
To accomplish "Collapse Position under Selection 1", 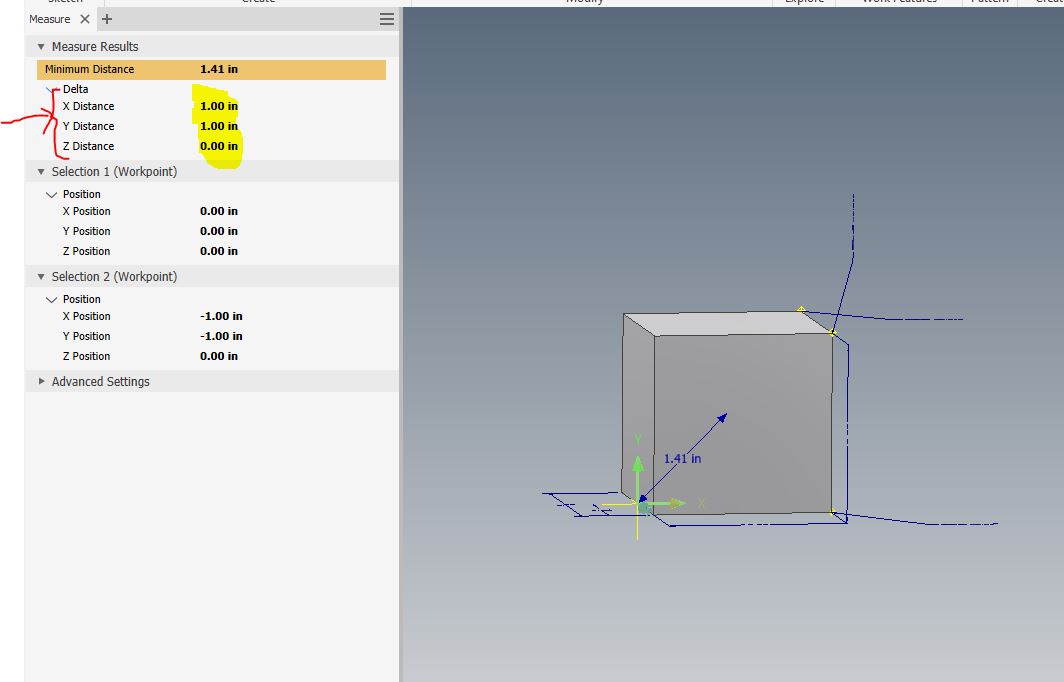I will pyautogui.click(x=52, y=193).
